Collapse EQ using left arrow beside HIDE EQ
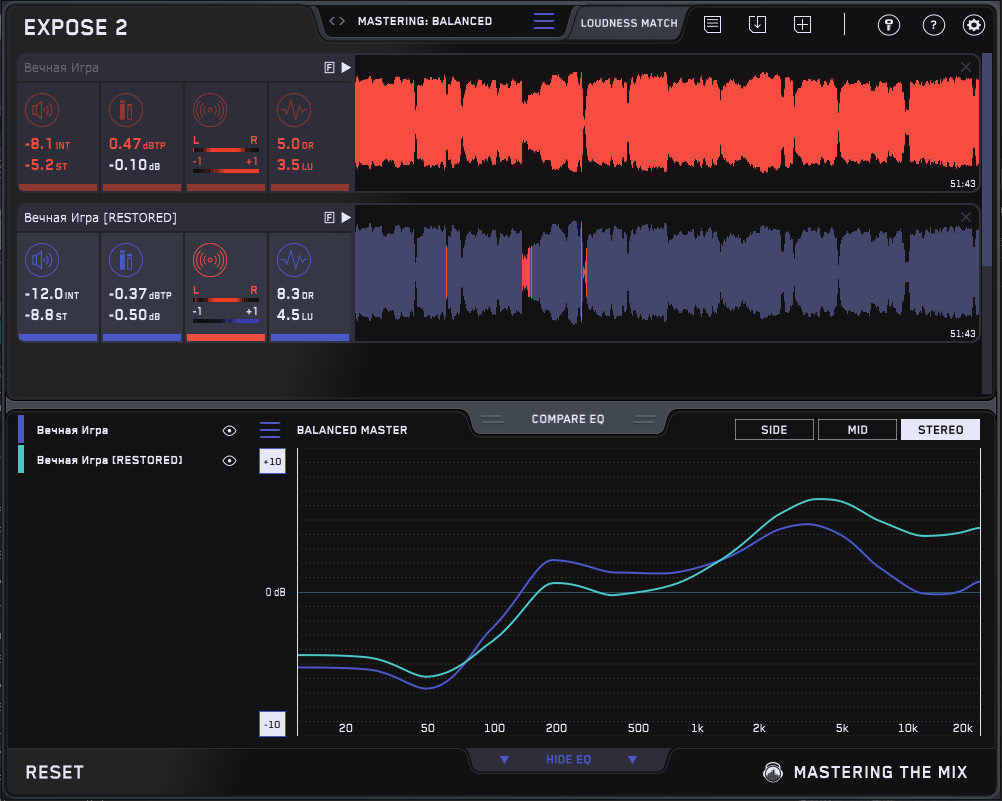1002x801 pixels. (x=504, y=759)
